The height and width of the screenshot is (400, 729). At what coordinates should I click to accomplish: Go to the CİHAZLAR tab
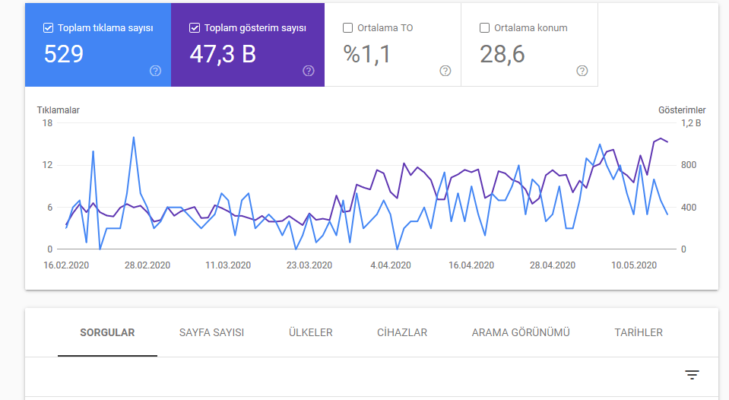click(403, 332)
